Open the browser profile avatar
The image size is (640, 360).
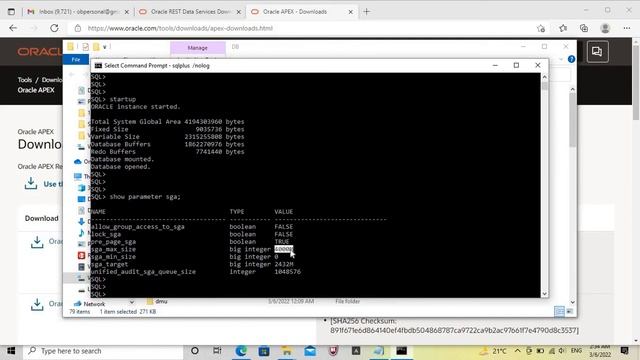(x=605, y=28)
